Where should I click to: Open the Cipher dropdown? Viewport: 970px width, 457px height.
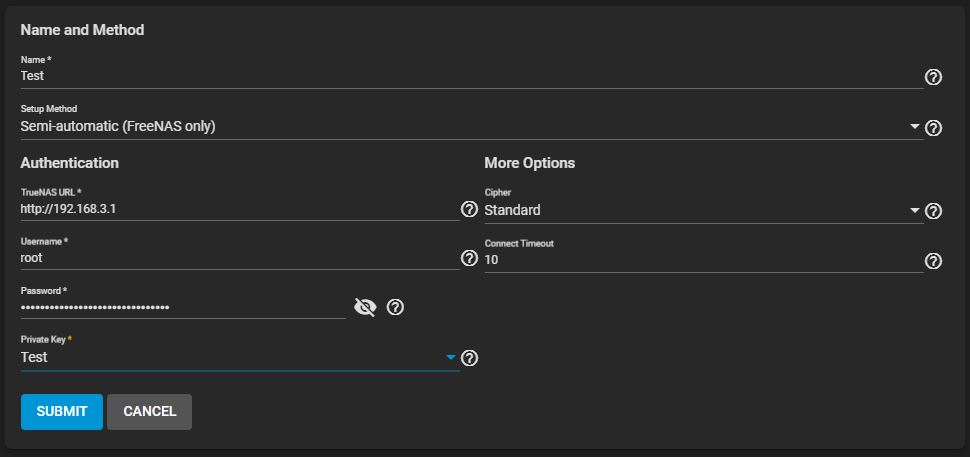tap(700, 211)
